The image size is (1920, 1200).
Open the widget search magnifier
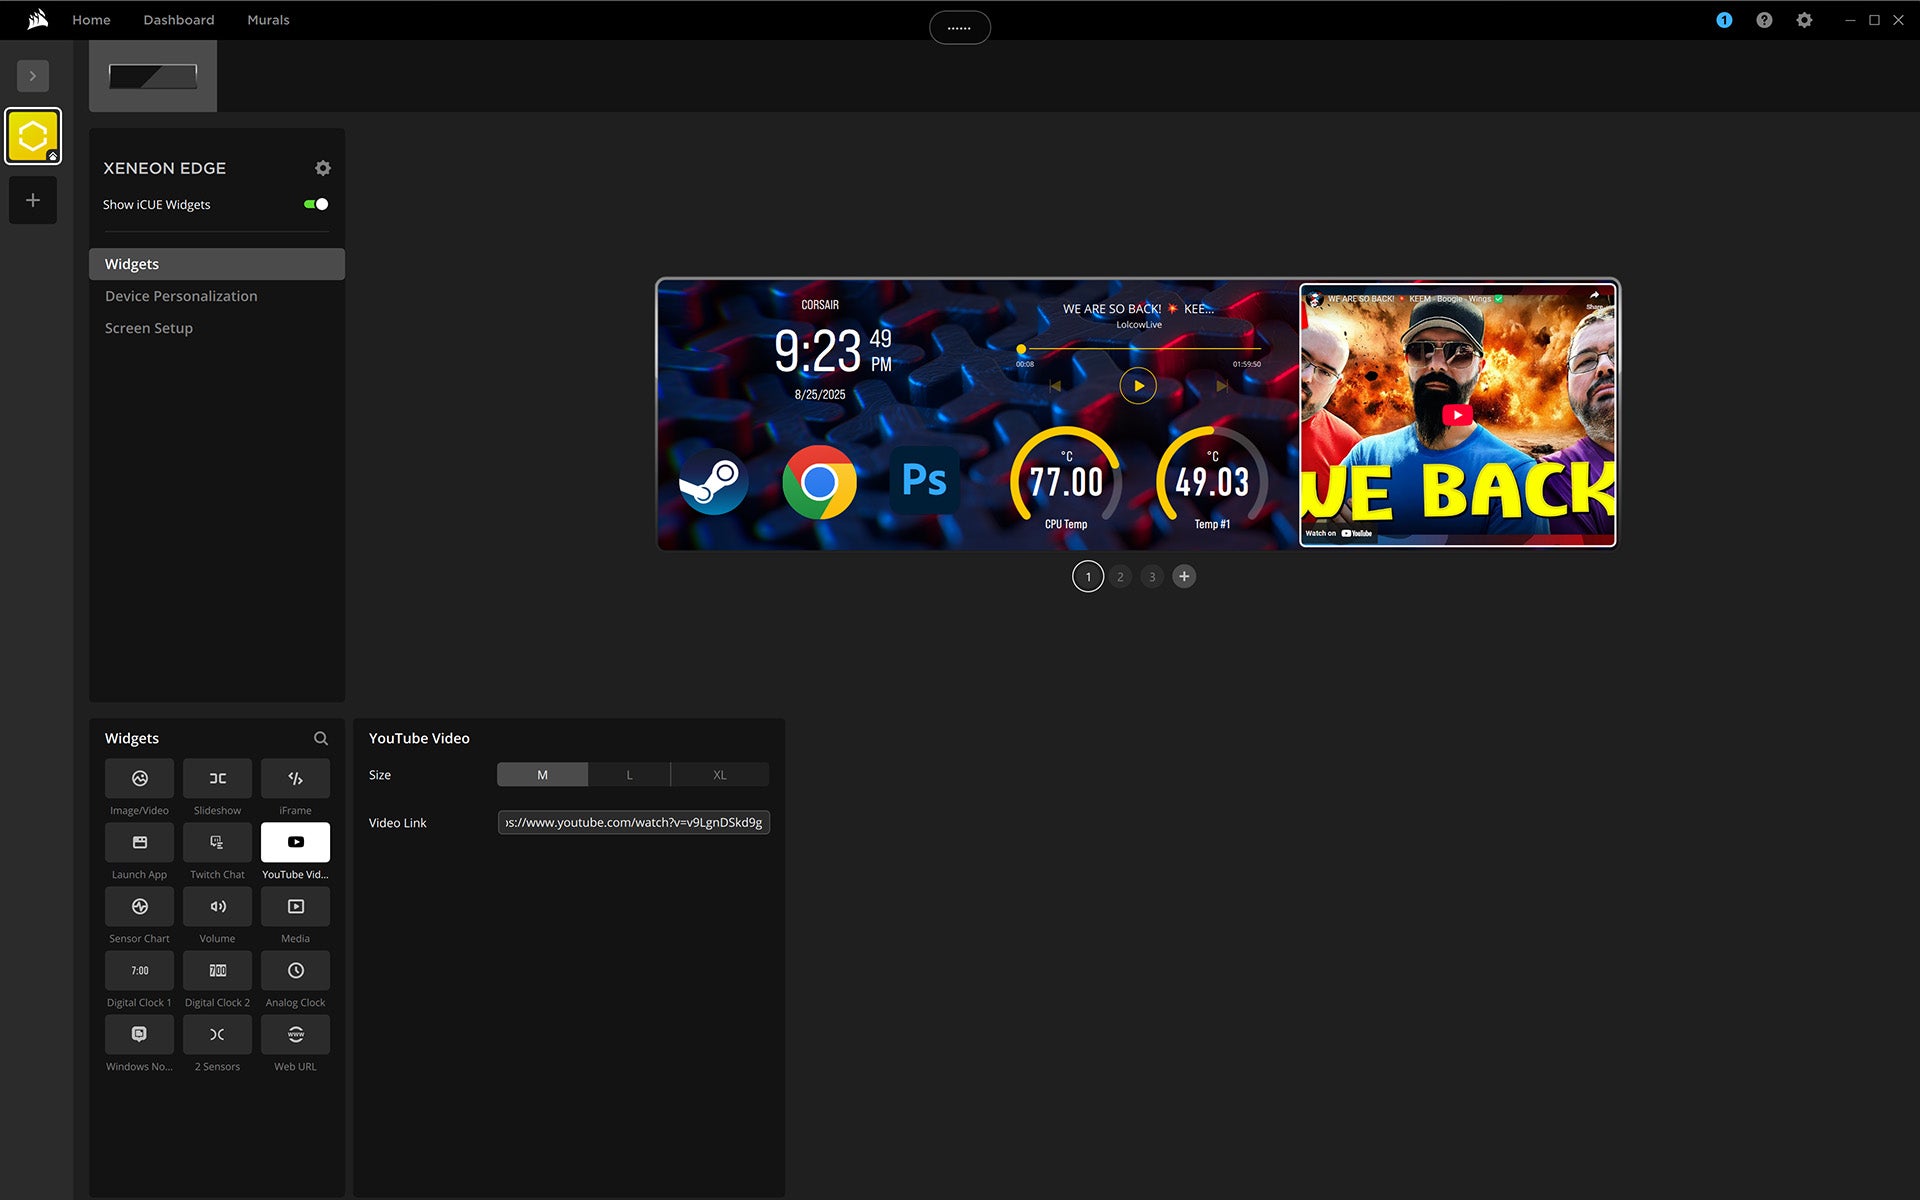(321, 738)
